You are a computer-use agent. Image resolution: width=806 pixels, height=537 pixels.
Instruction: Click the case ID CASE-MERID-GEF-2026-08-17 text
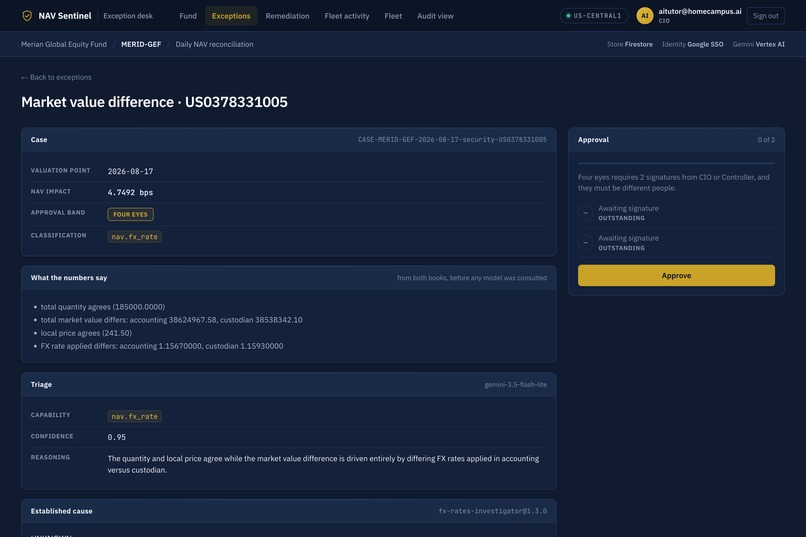coord(452,140)
